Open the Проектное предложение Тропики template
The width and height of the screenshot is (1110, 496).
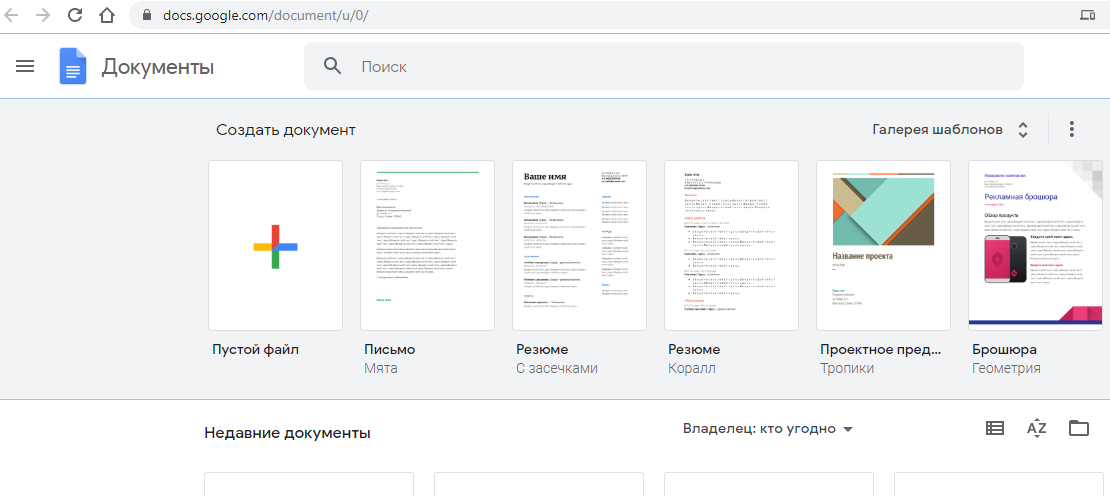[883, 245]
